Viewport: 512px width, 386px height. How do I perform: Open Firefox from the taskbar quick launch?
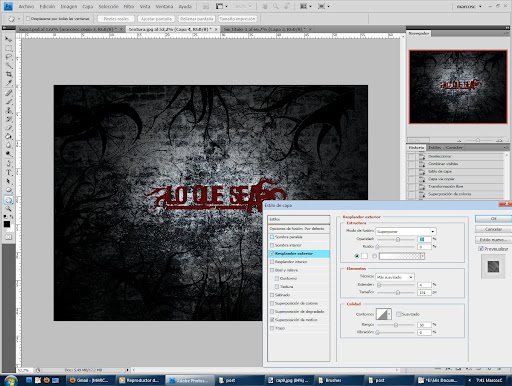click(x=46, y=380)
